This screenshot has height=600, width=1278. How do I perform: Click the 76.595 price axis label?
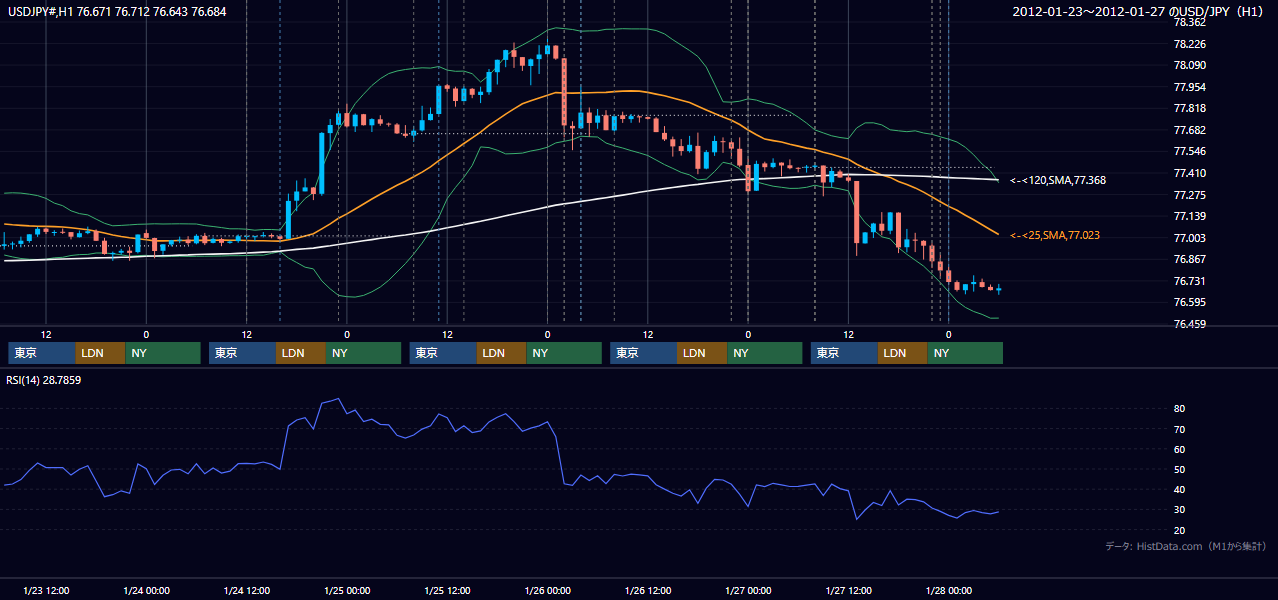(x=1189, y=302)
